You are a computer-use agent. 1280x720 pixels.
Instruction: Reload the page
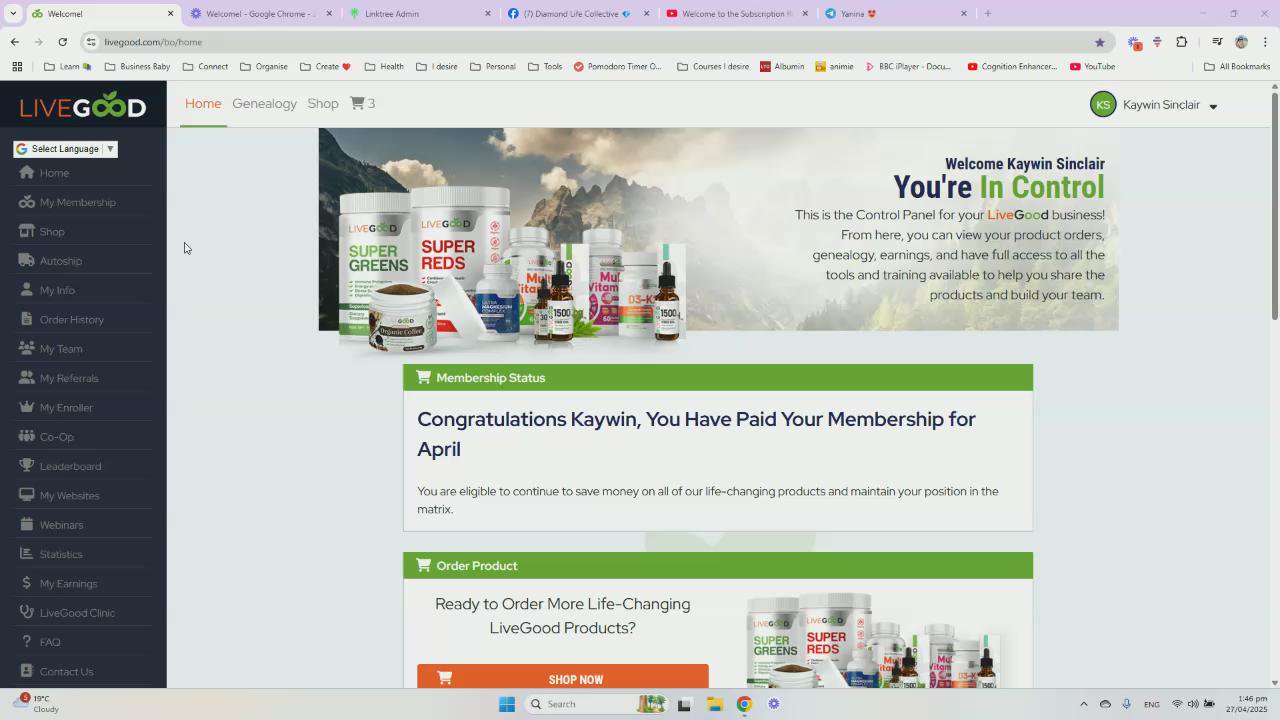click(x=62, y=42)
